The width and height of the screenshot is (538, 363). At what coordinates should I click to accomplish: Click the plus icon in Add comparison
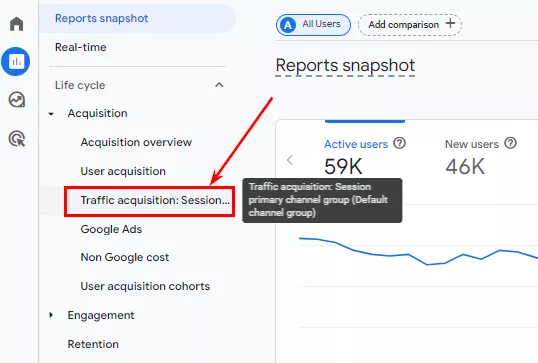(x=450, y=24)
